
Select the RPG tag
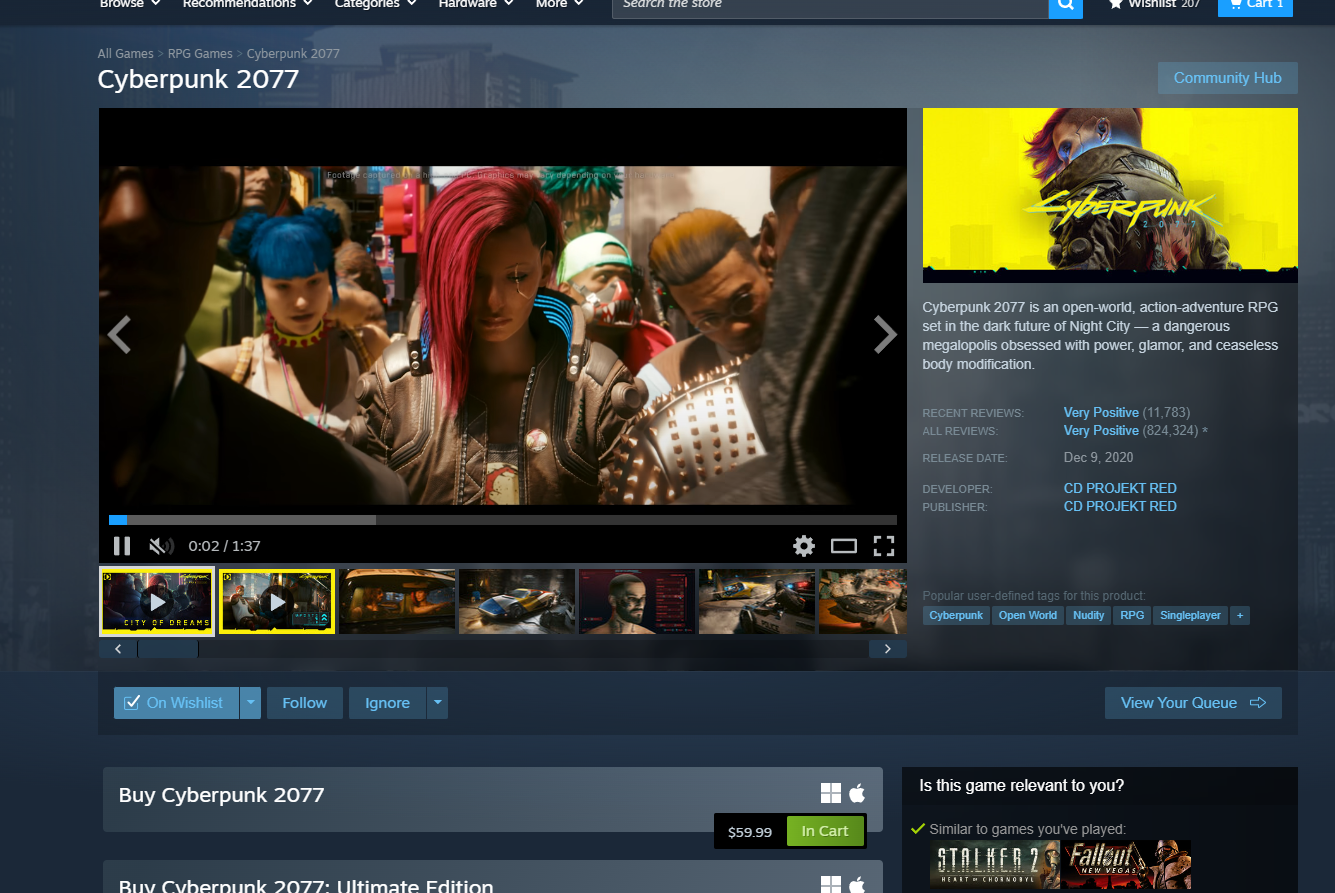coord(1132,615)
